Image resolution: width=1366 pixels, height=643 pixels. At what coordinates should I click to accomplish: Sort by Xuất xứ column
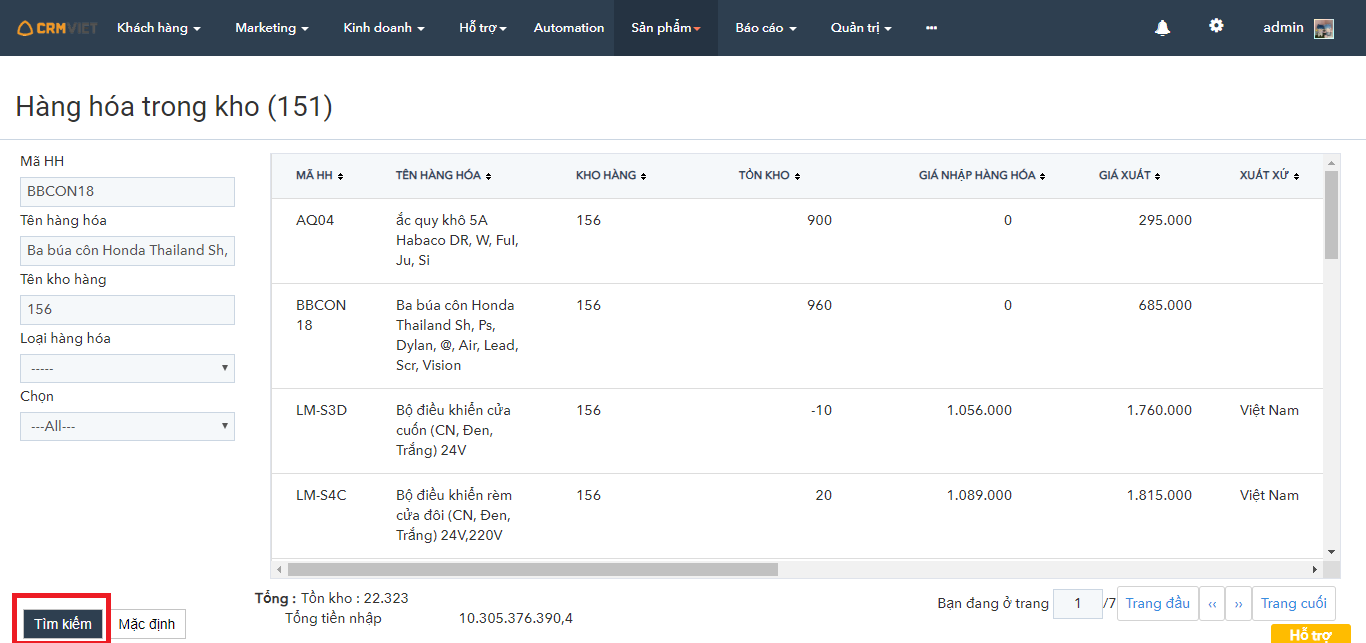[1270, 176]
